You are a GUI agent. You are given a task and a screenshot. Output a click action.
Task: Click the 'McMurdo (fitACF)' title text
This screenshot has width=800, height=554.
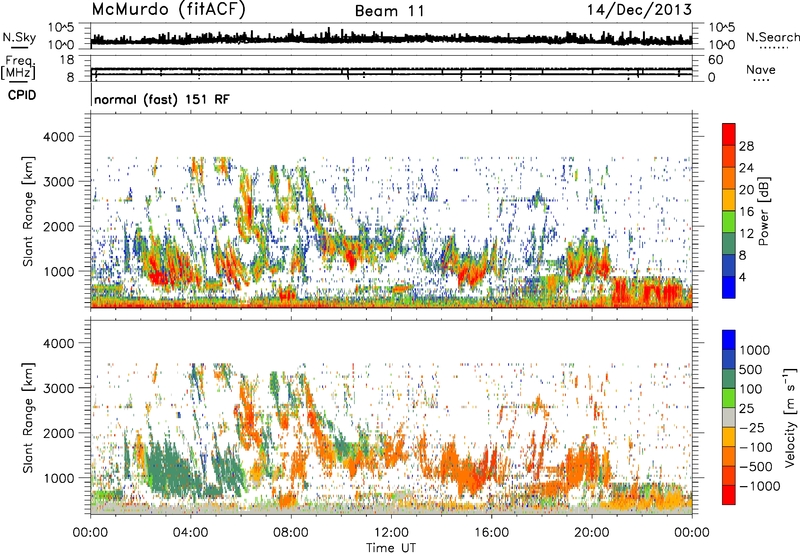168,10
